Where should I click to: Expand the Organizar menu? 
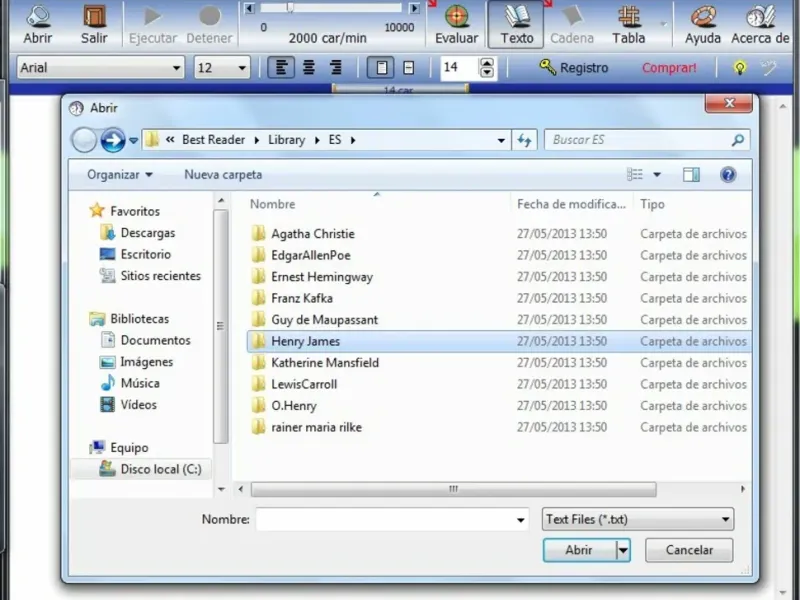point(120,174)
